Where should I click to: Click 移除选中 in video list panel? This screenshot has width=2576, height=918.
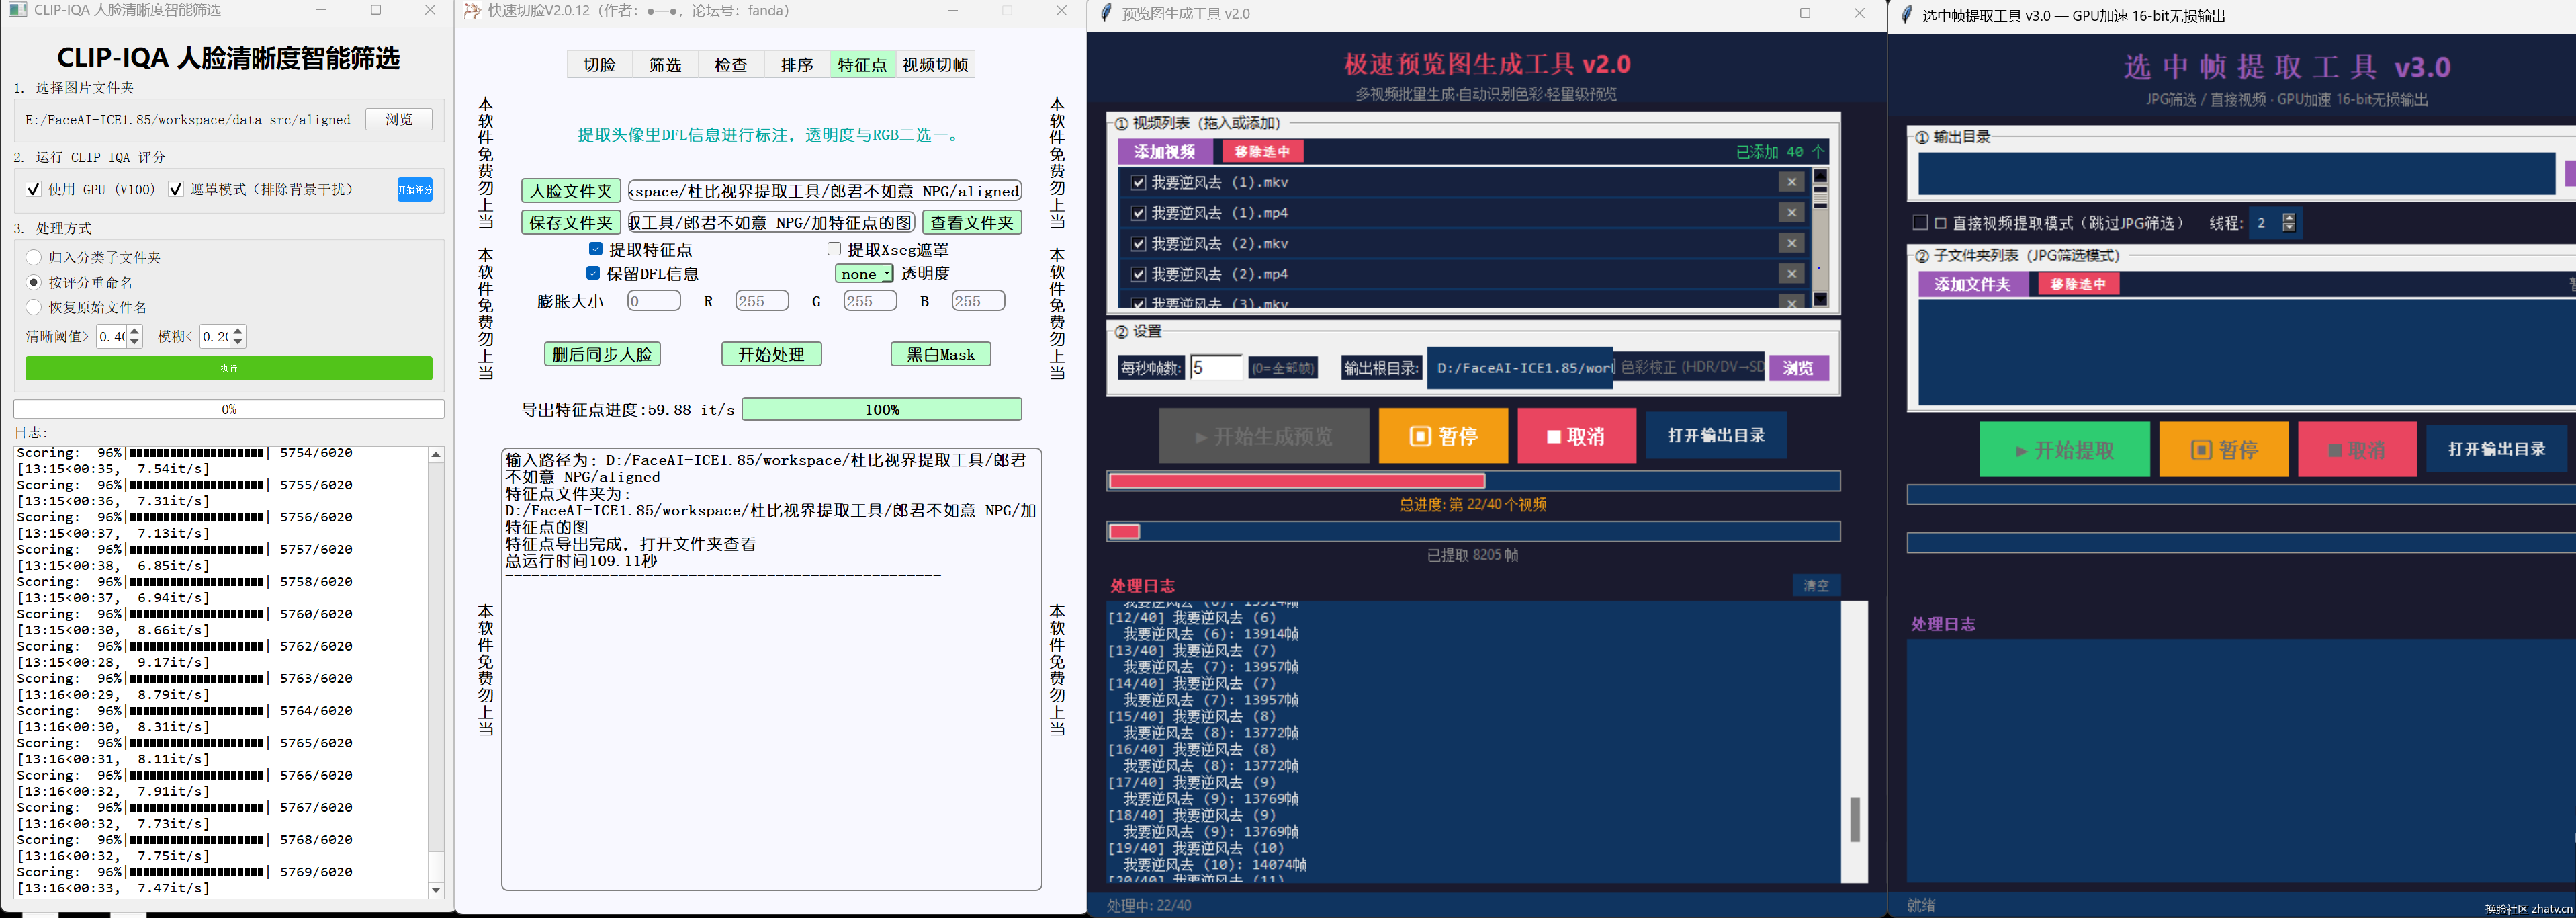(x=1262, y=151)
